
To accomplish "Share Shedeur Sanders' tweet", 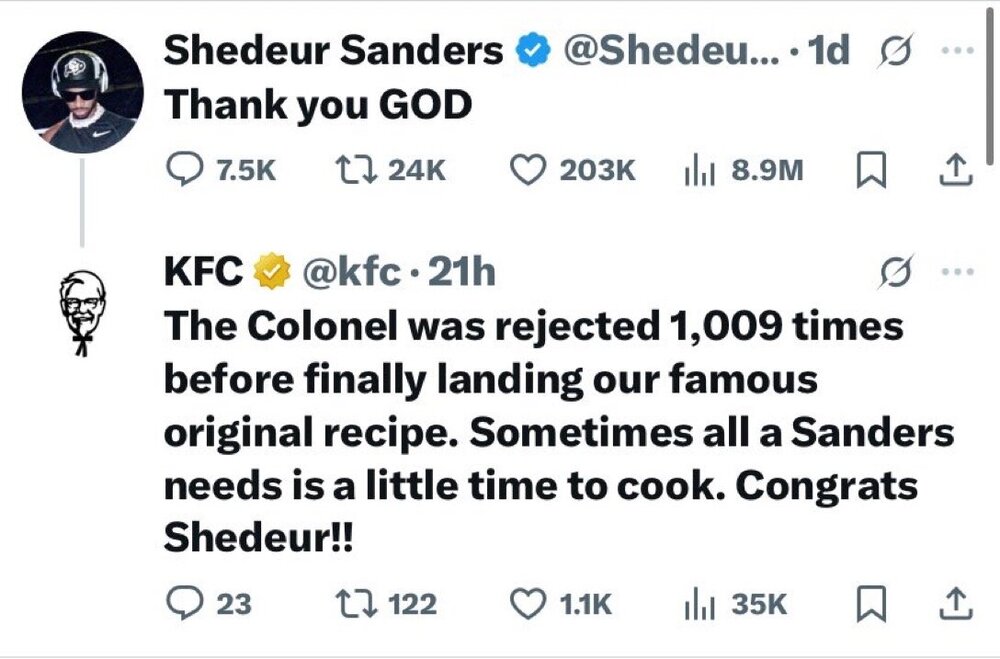I will (954, 170).
